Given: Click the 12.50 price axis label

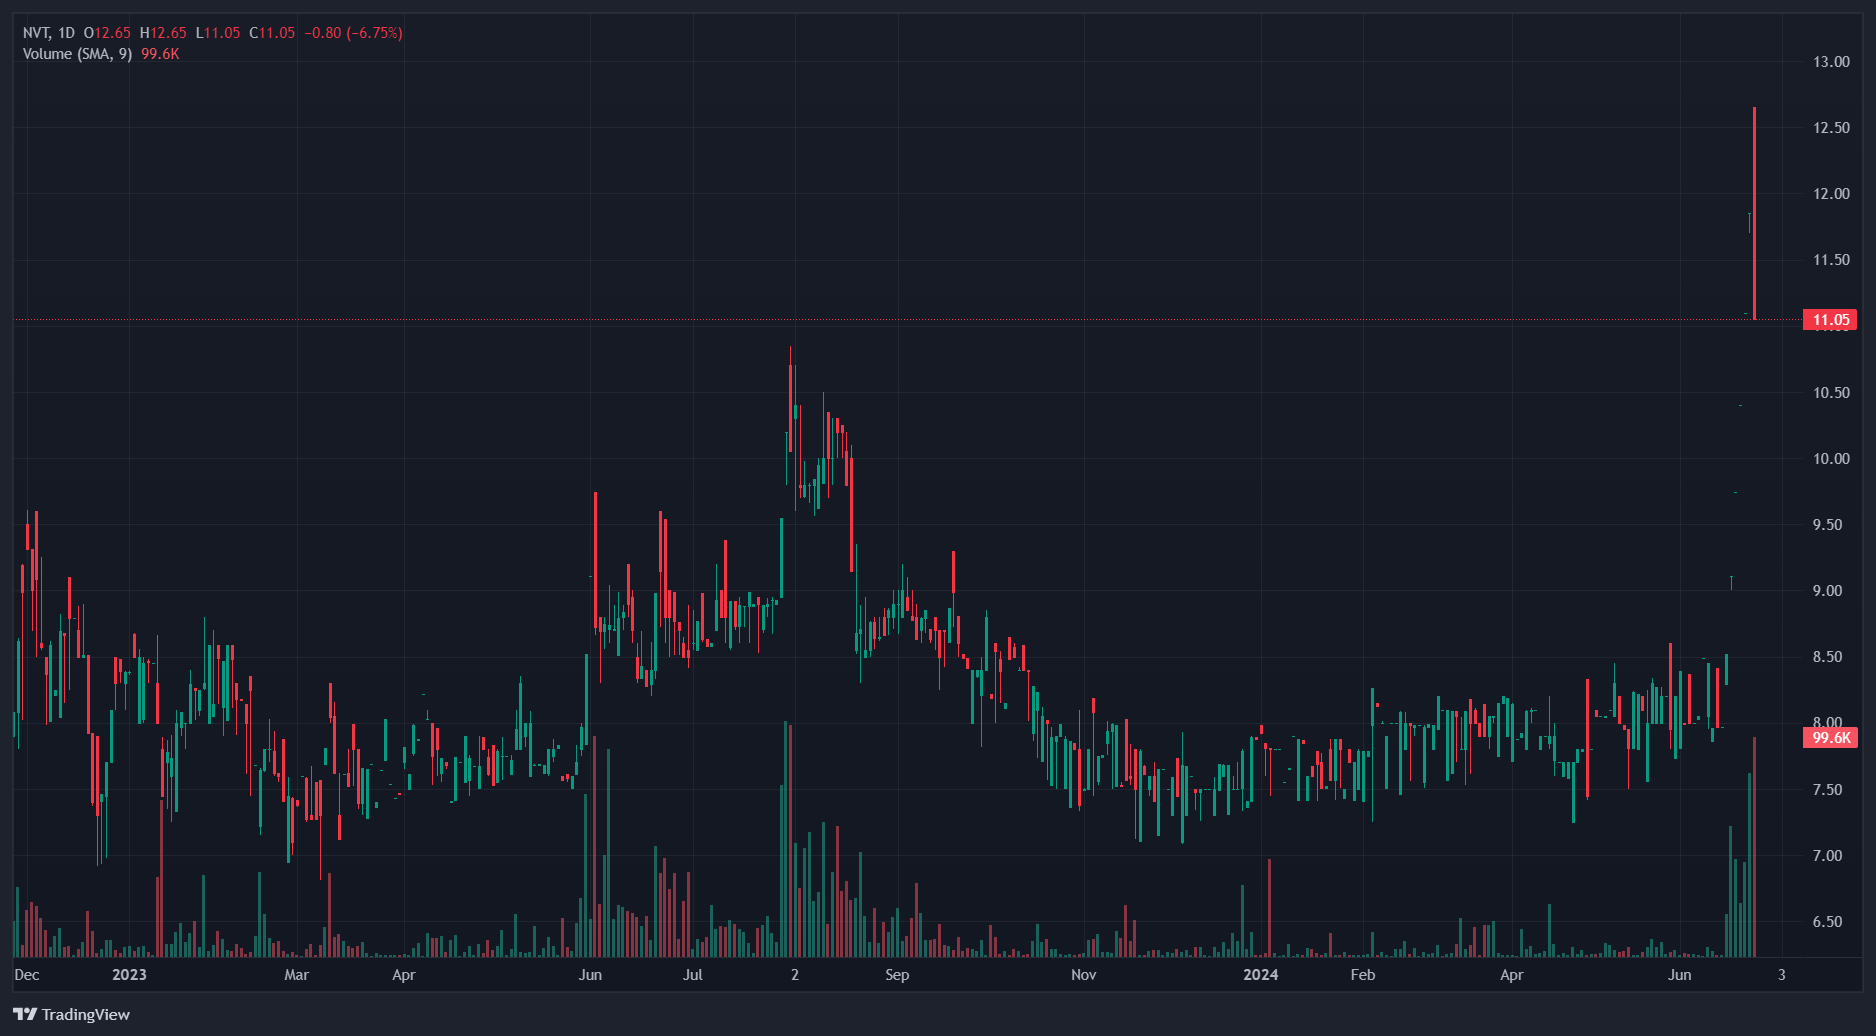Looking at the screenshot, I should click(x=1831, y=128).
